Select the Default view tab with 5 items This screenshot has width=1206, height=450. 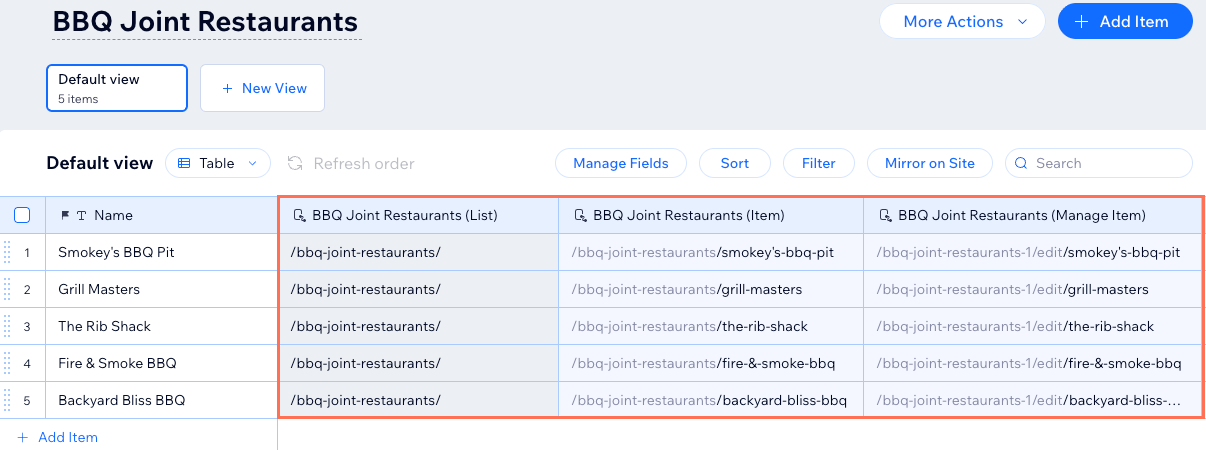(117, 87)
